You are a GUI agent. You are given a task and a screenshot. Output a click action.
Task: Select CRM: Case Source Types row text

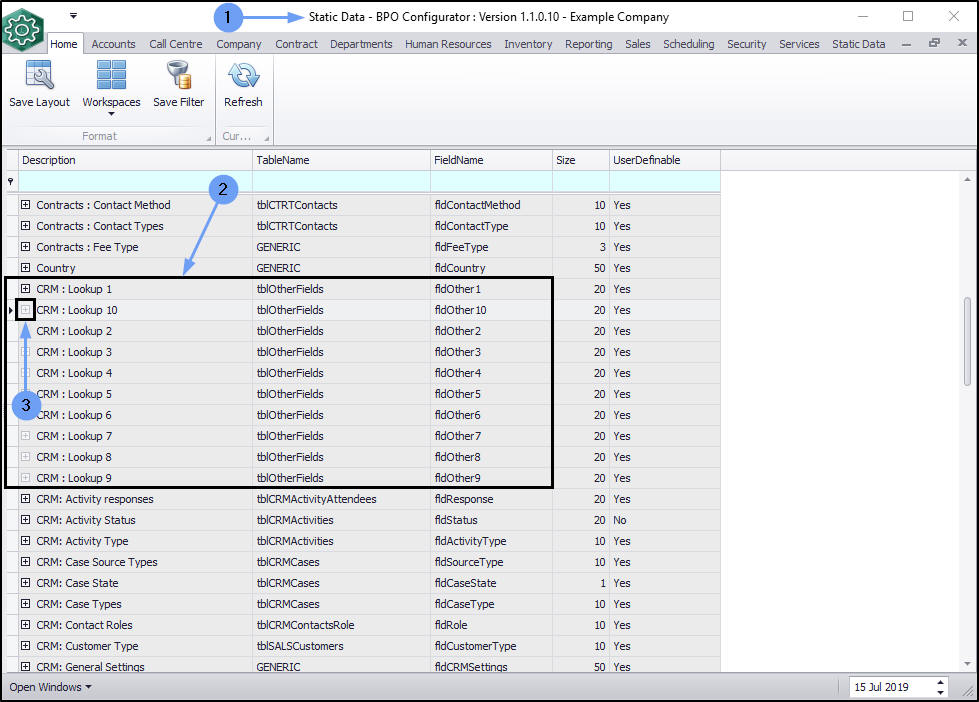point(97,562)
